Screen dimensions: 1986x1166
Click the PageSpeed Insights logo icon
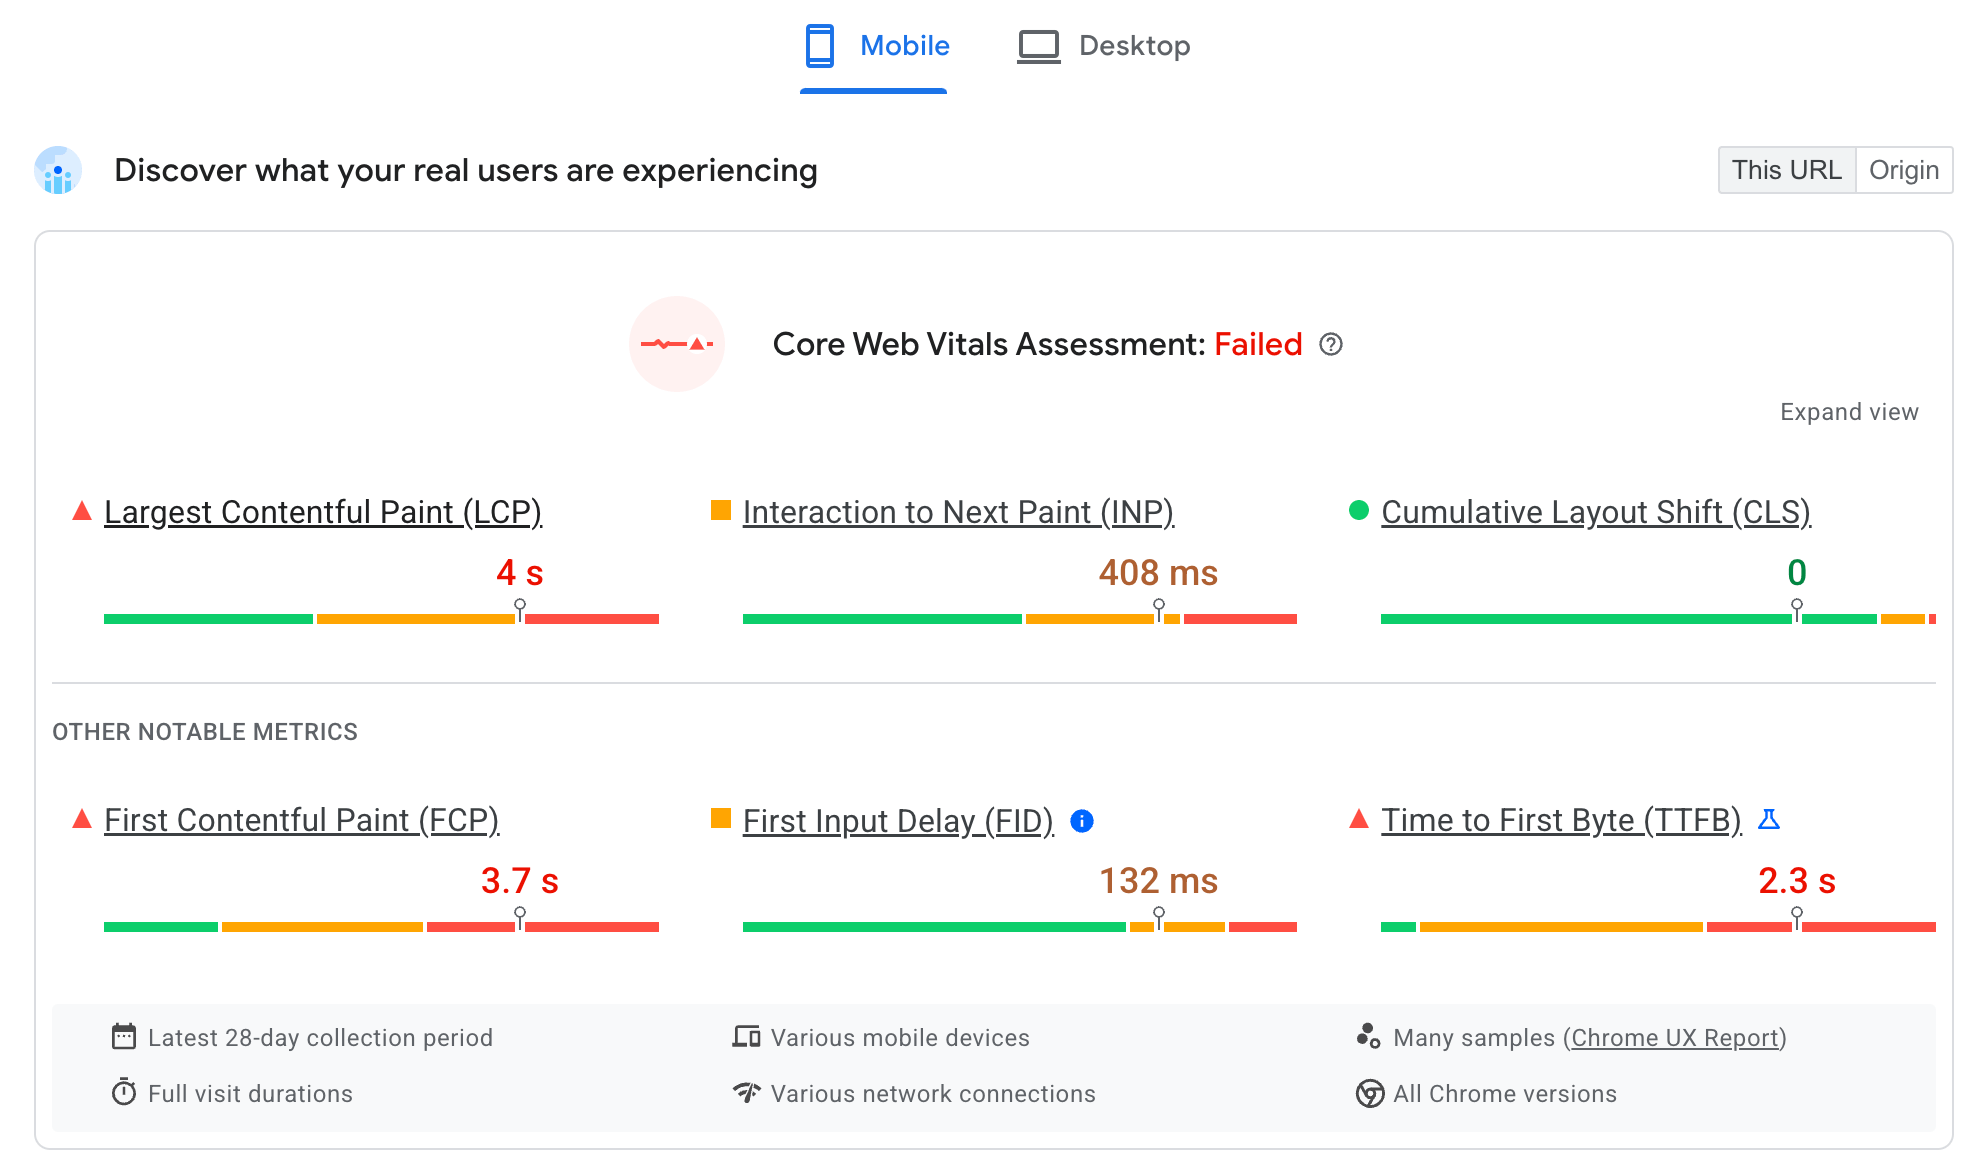coord(60,169)
